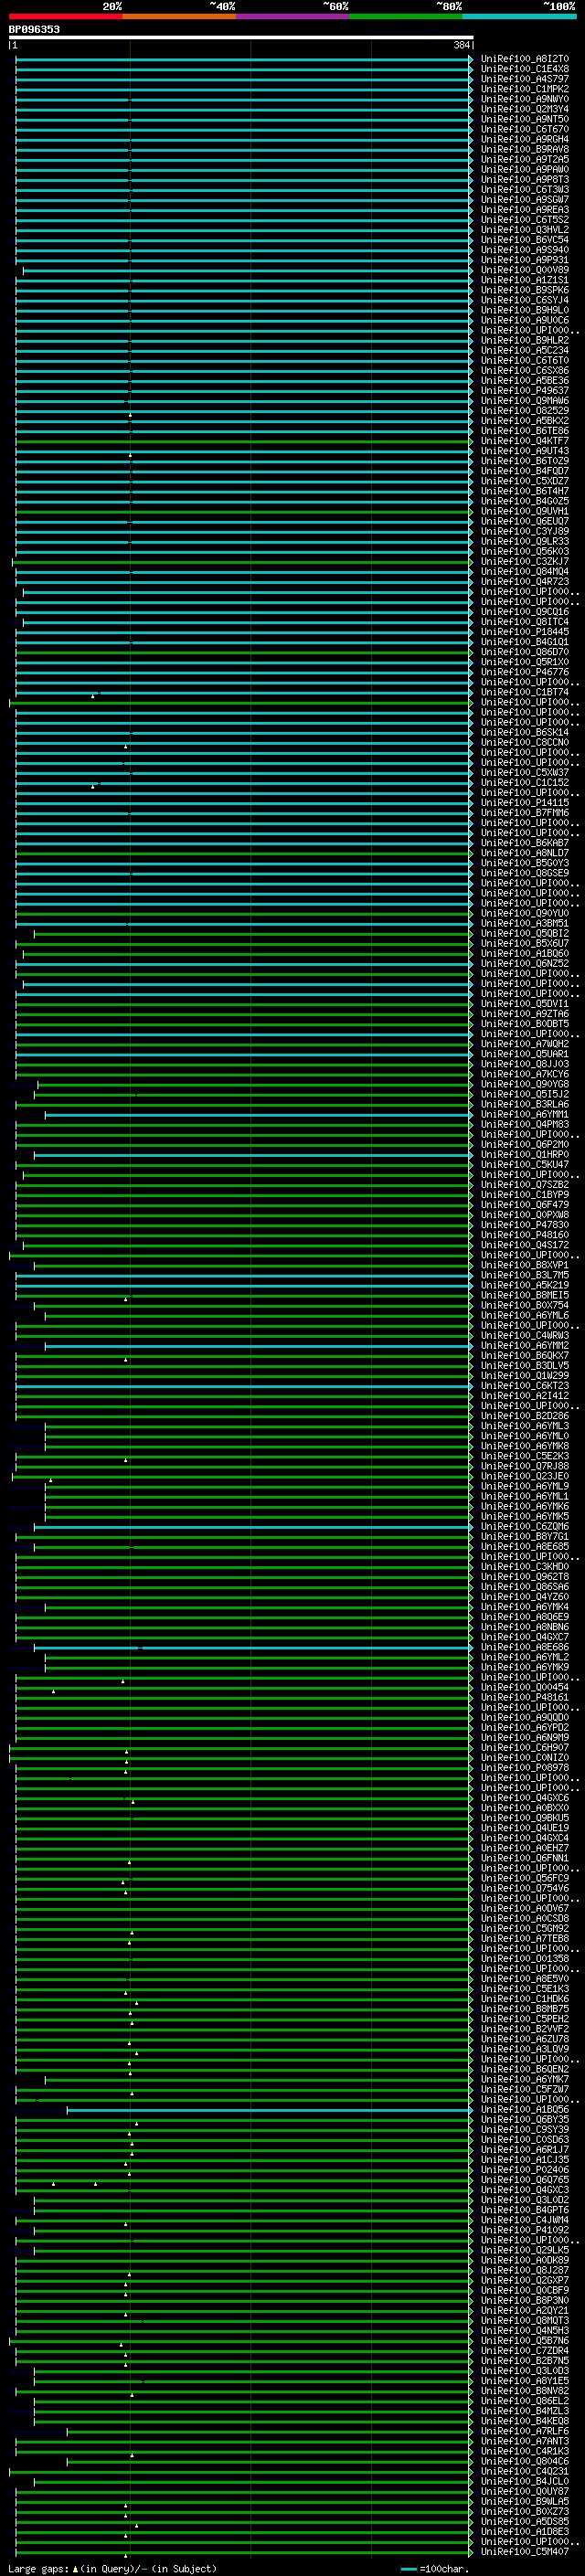Choose UniRef100_A1Z1S1 entry
585x2576 pixels.
[x=525, y=280]
